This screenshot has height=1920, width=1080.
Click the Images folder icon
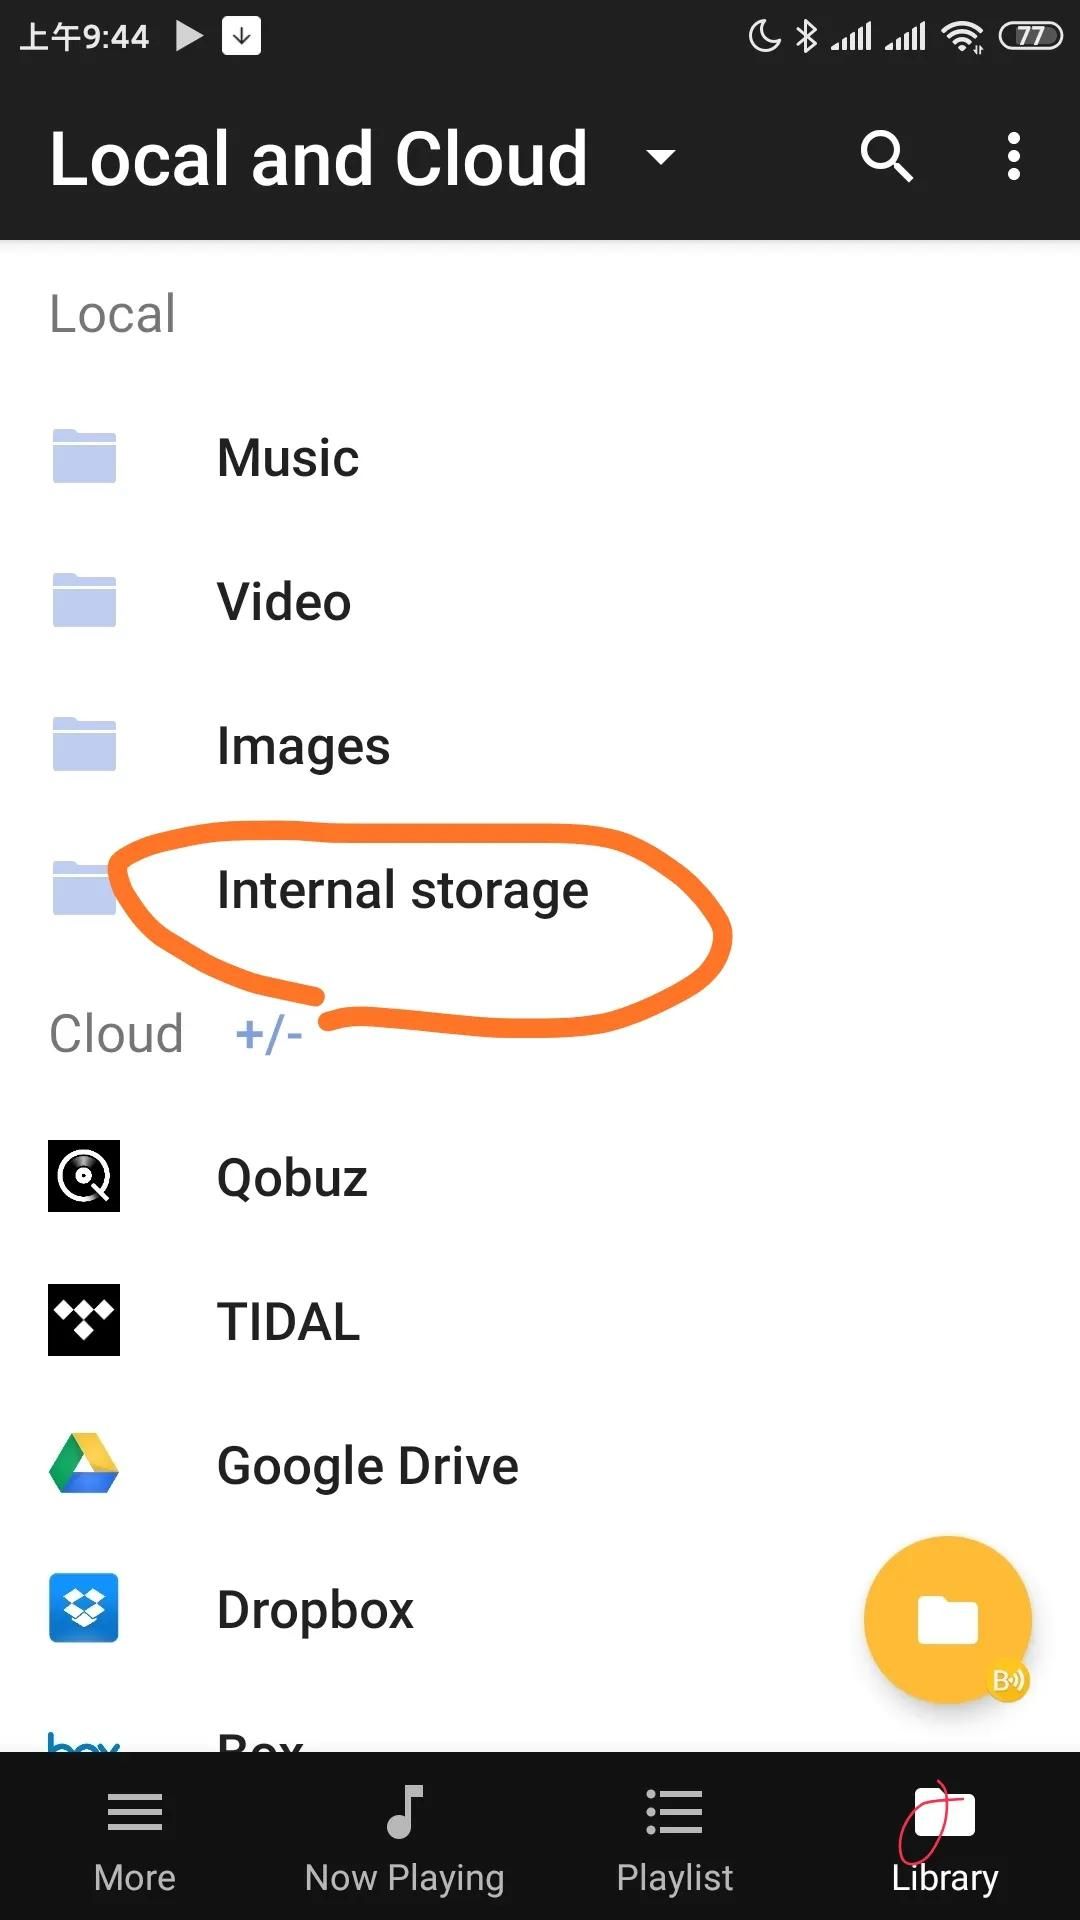(x=84, y=745)
